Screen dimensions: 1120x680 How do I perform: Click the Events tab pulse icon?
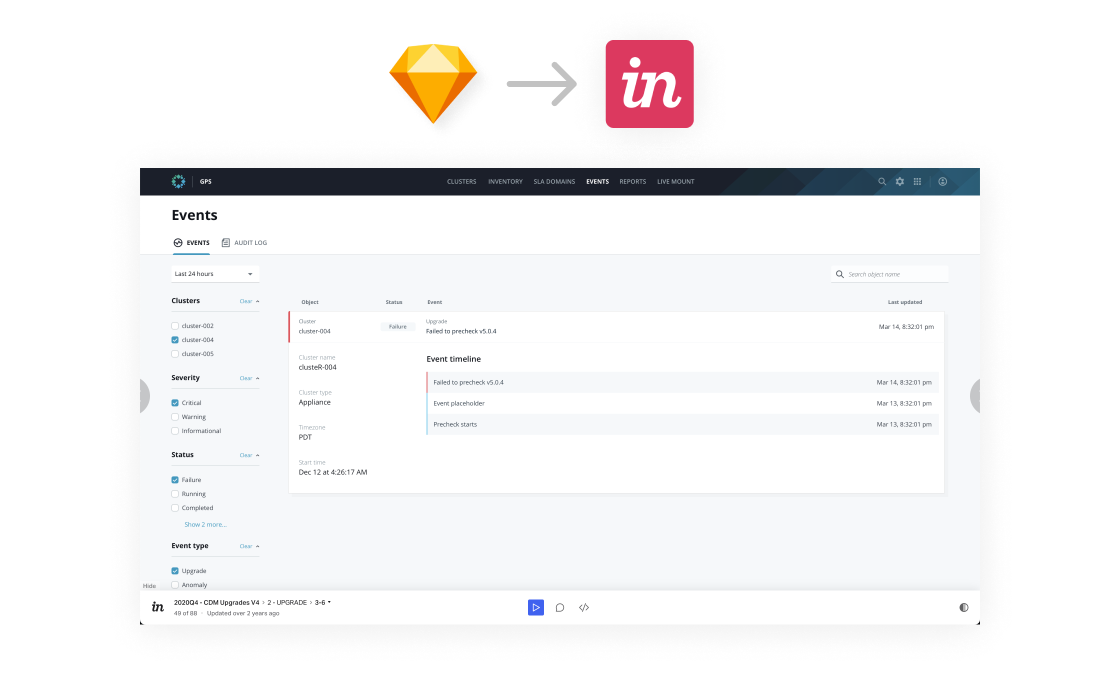178,243
